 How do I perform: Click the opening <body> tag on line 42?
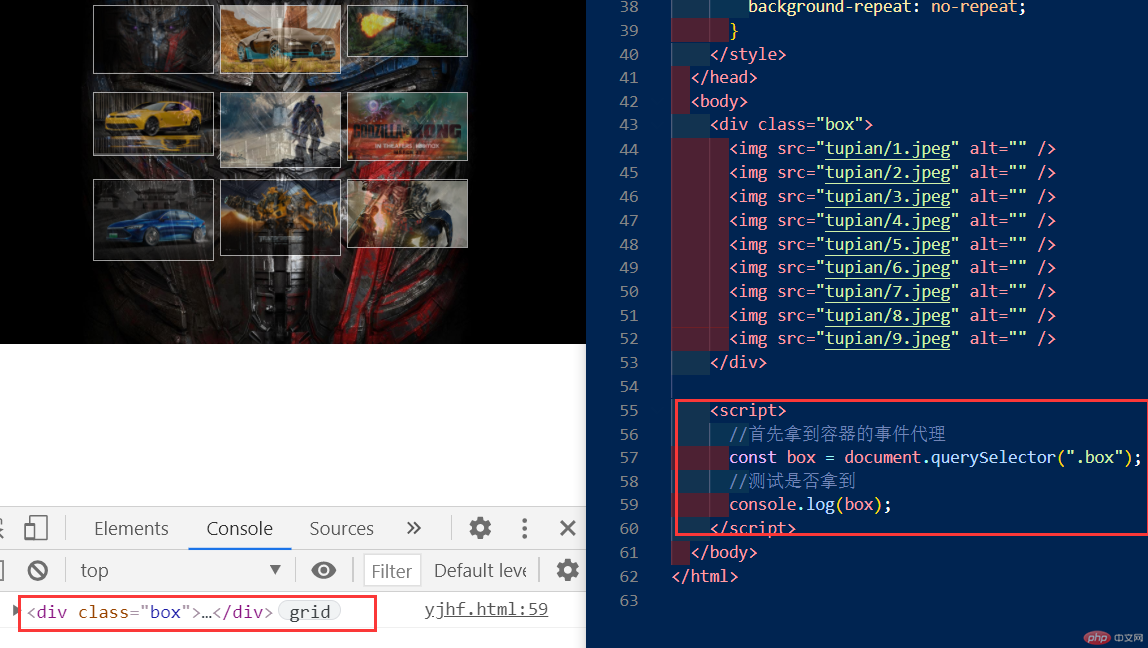tap(719, 101)
